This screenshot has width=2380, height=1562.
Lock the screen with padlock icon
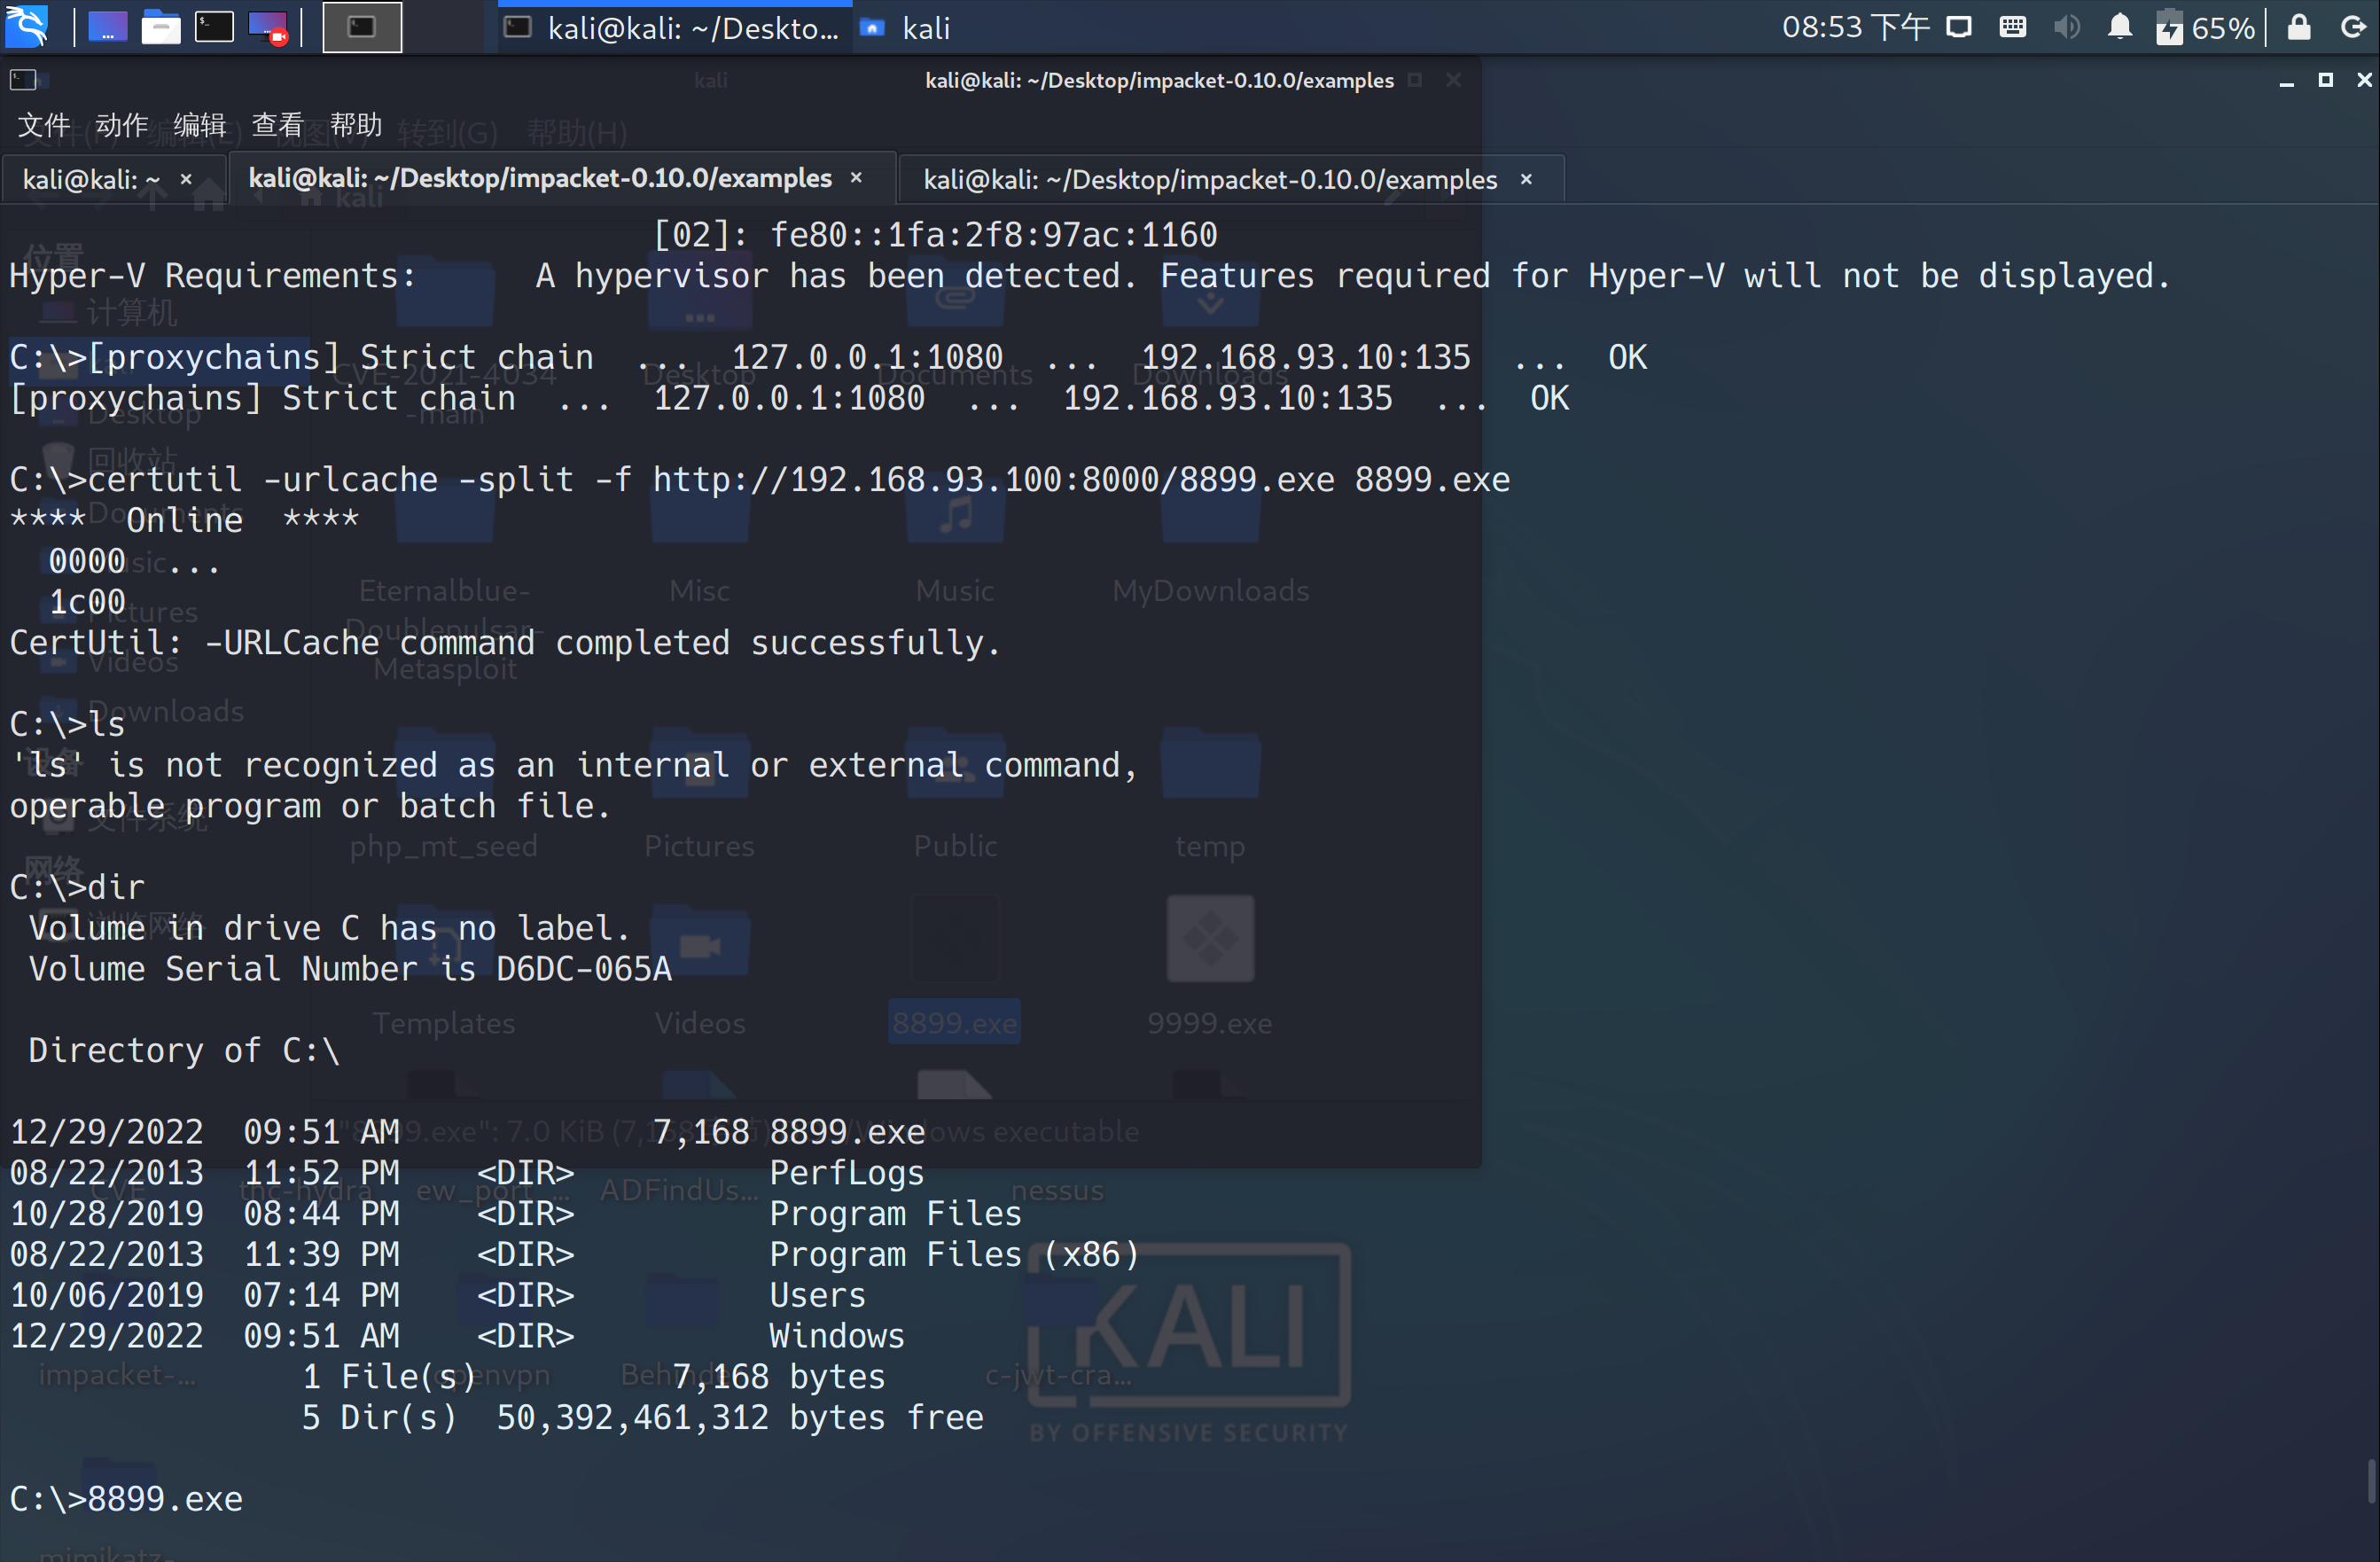(x=2299, y=27)
